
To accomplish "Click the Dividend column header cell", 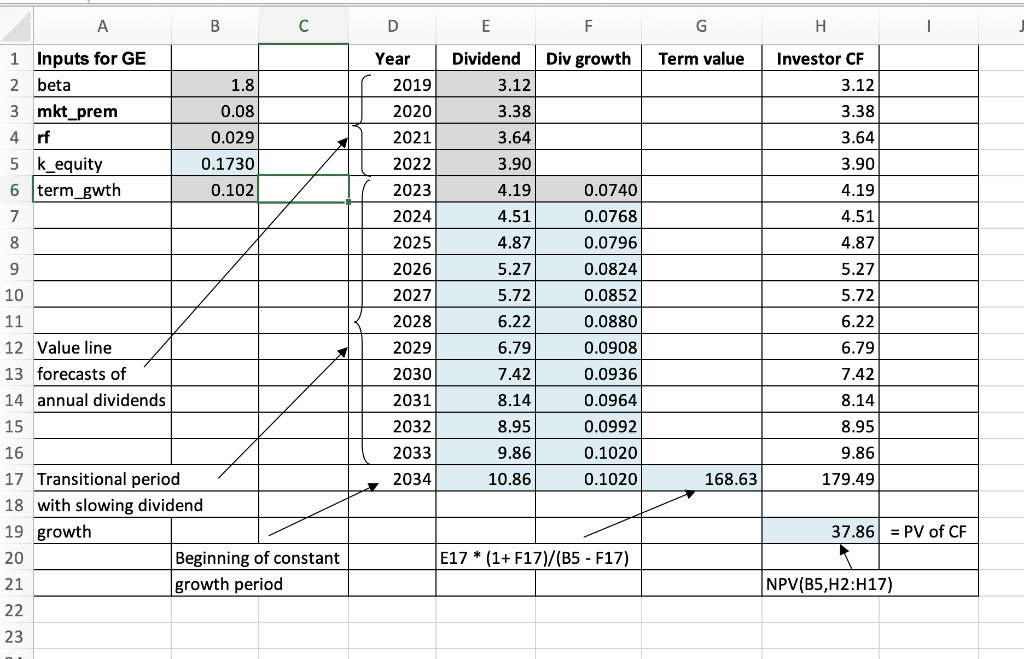I will coord(485,58).
